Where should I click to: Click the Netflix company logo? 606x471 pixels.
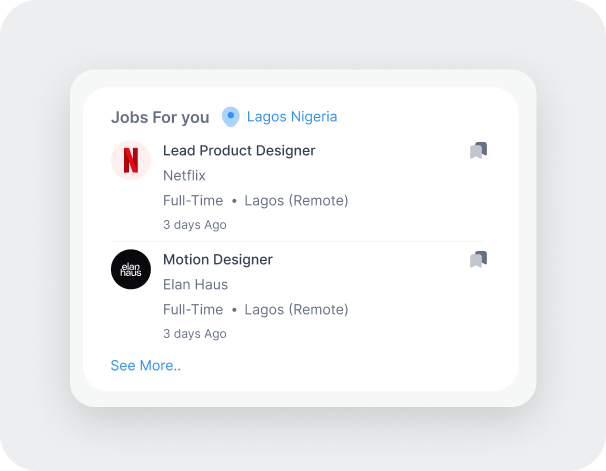(131, 160)
